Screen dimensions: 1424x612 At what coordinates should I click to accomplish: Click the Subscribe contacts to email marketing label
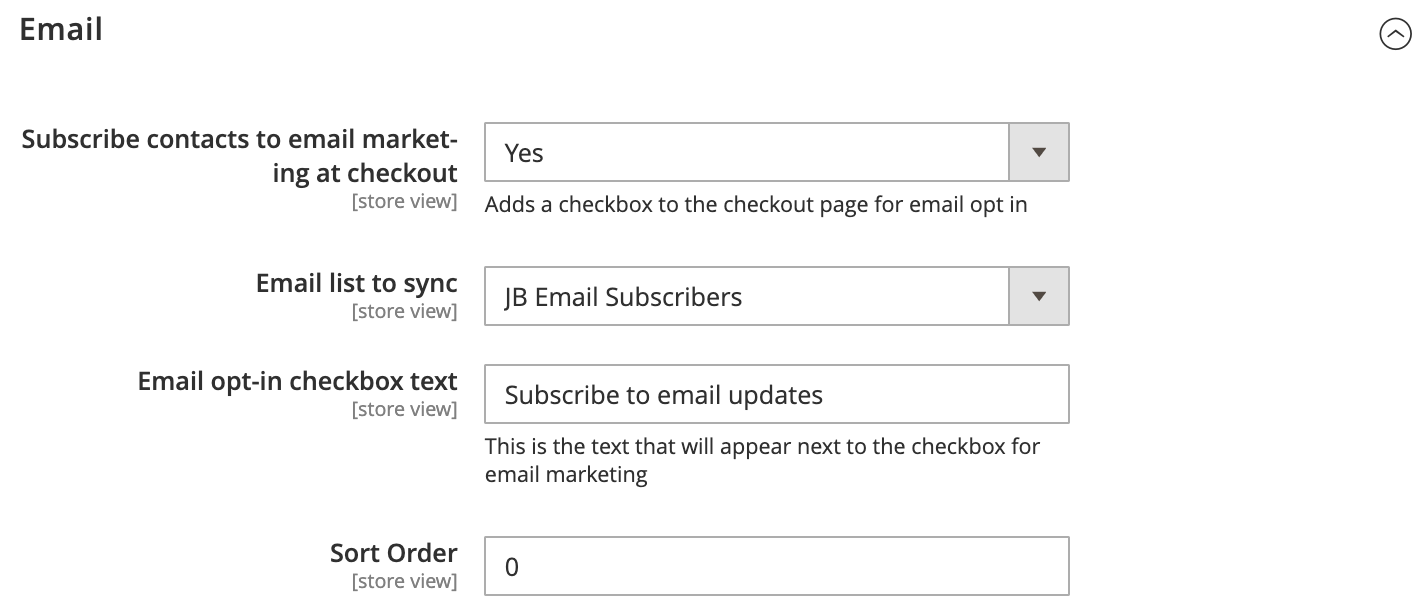coord(240,155)
